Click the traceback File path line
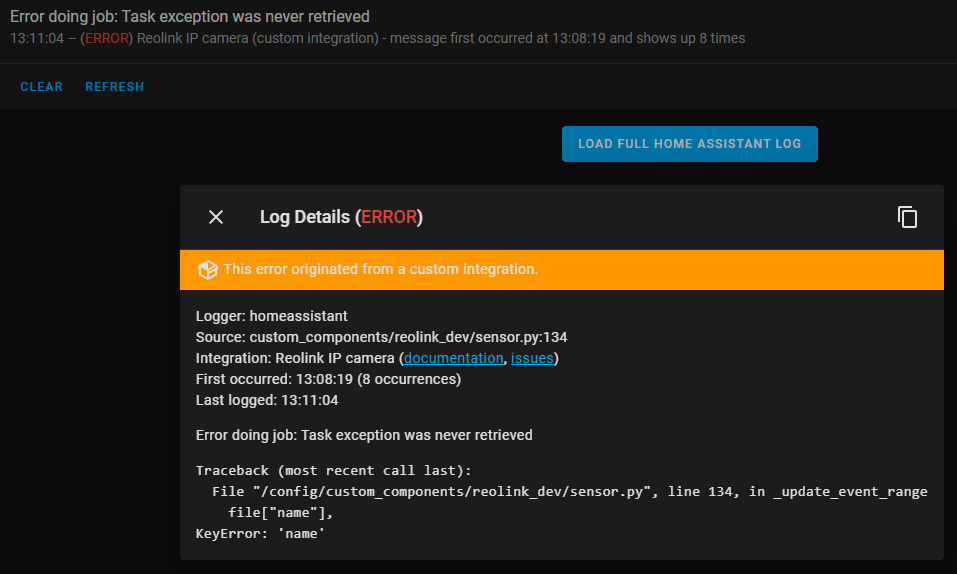Viewport: 957px width, 574px height. [569, 492]
